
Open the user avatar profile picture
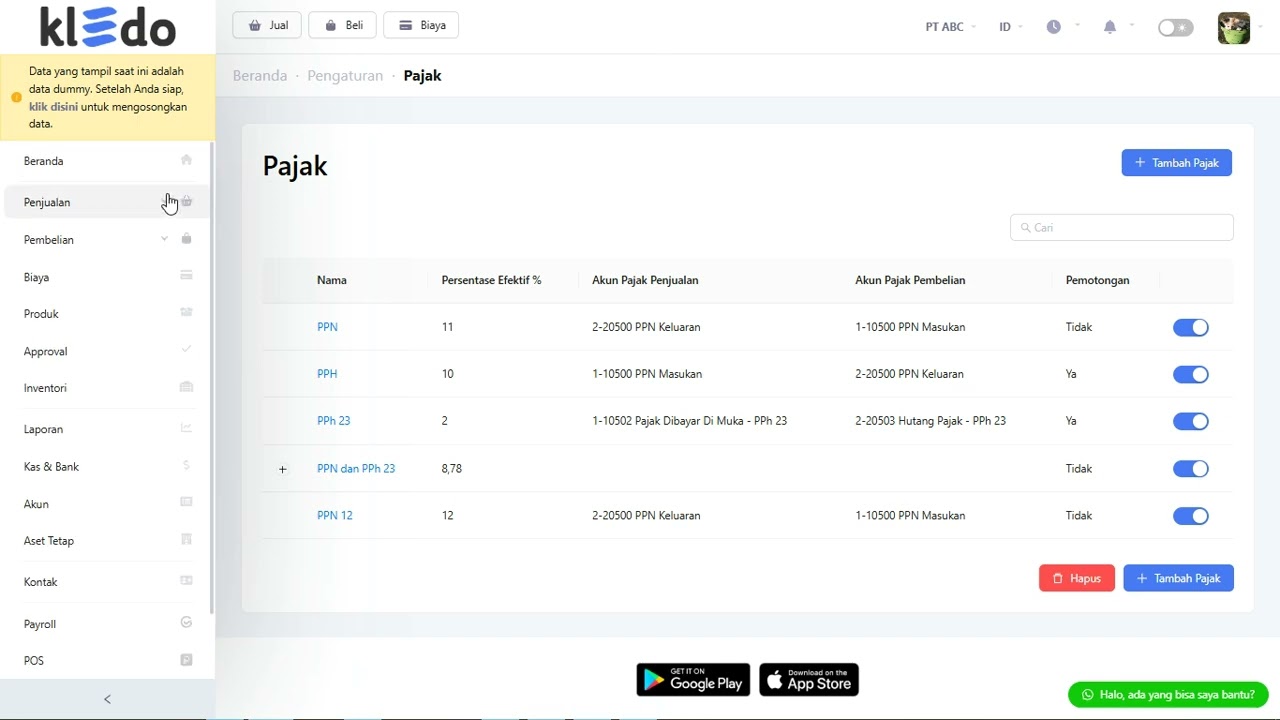click(x=1234, y=28)
